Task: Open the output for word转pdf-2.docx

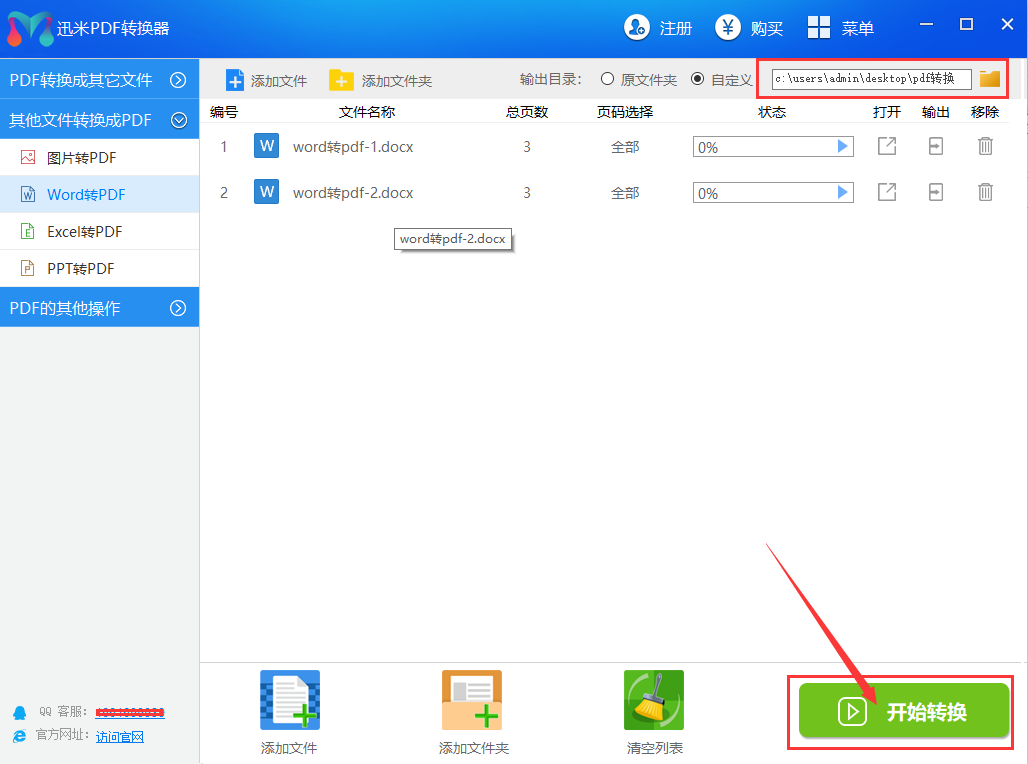Action: 935,192
